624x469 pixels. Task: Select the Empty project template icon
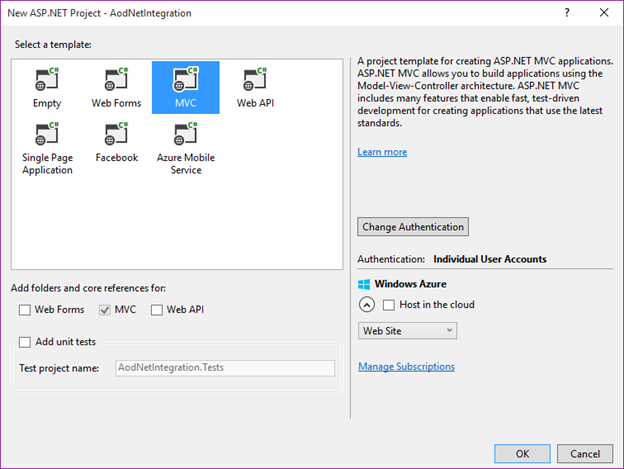pyautogui.click(x=47, y=81)
